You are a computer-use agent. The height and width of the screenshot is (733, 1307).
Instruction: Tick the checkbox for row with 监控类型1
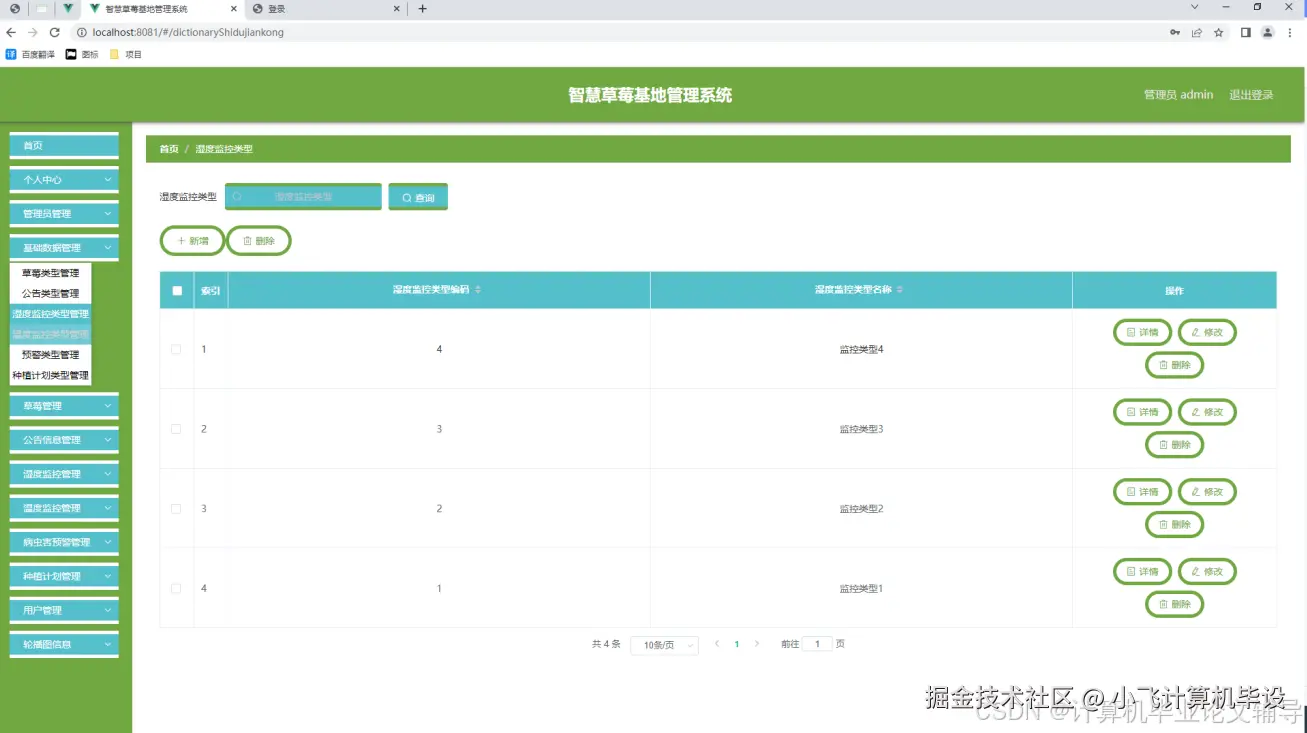176,589
